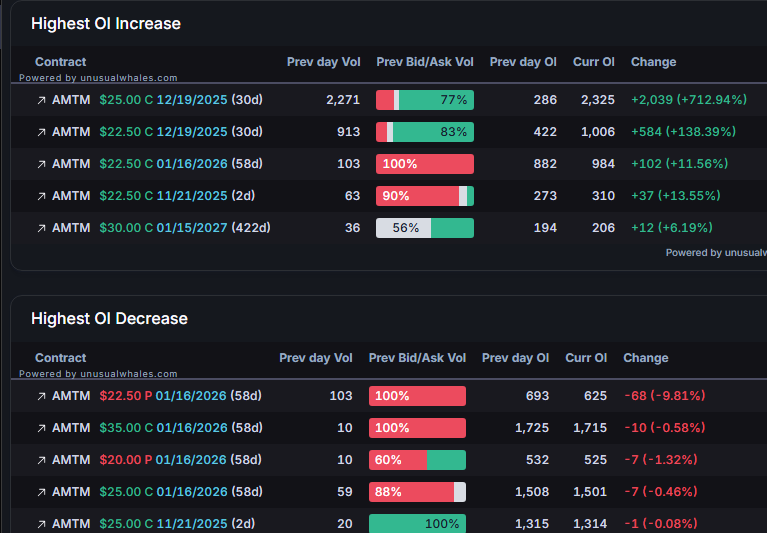Click the 83% bid/ask volume bar
The height and width of the screenshot is (533, 767).
(x=425, y=132)
